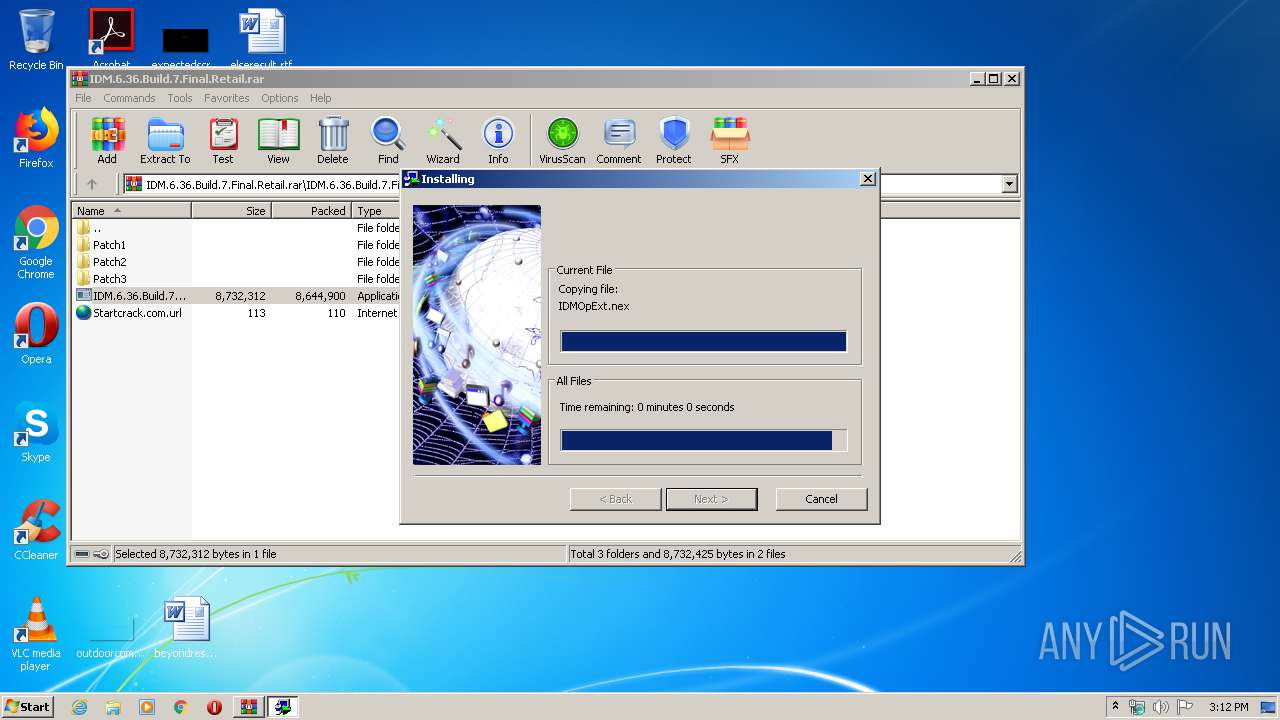This screenshot has width=1280, height=720.
Task: Run VirusScan from the toolbar
Action: coord(562,140)
